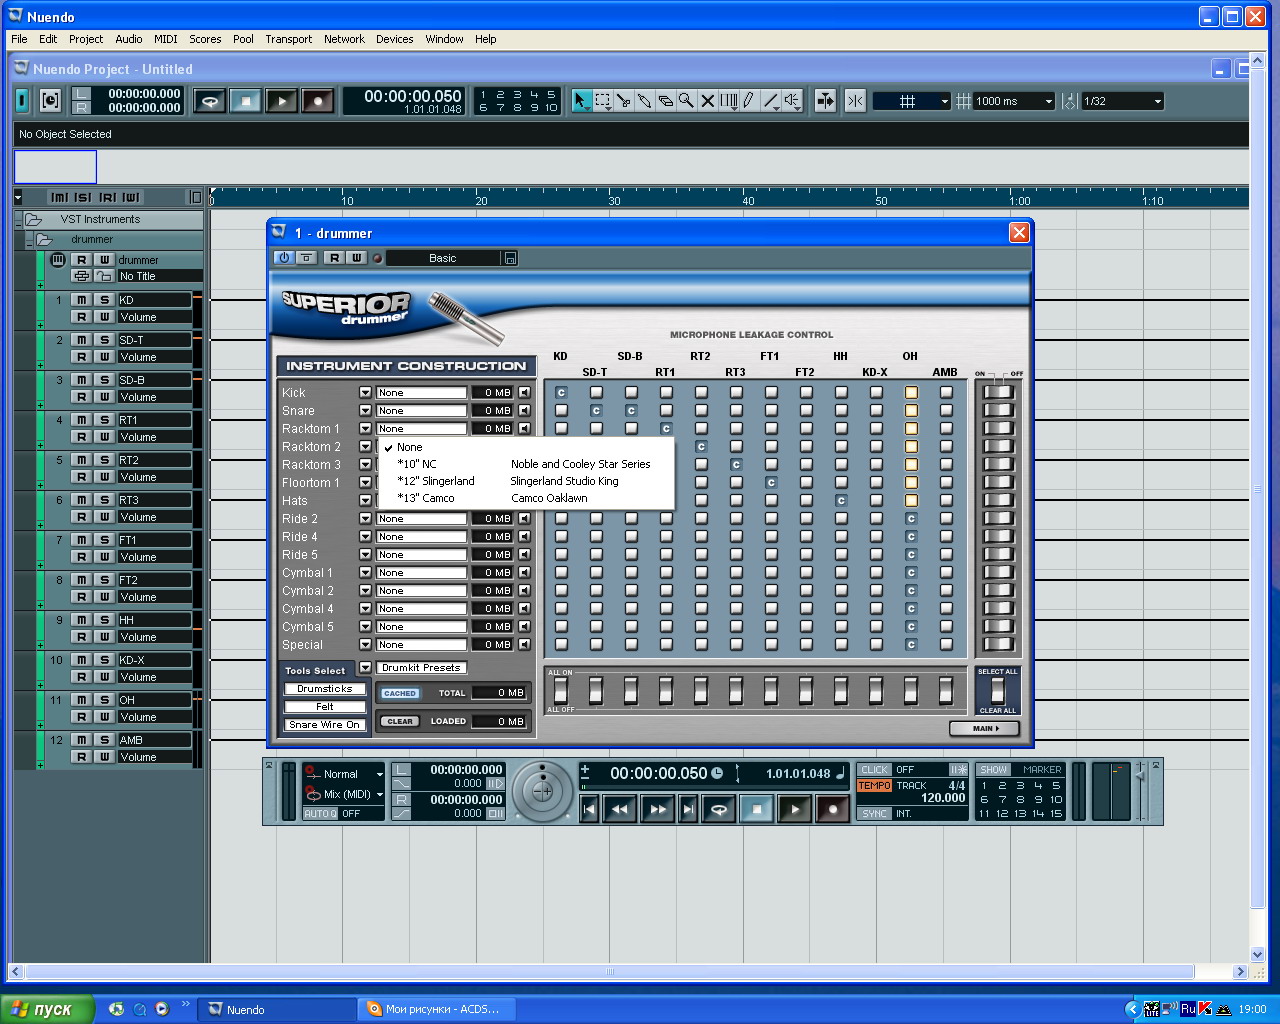
Task: Choose *12" Slingerland from the menu
Action: tap(525, 481)
